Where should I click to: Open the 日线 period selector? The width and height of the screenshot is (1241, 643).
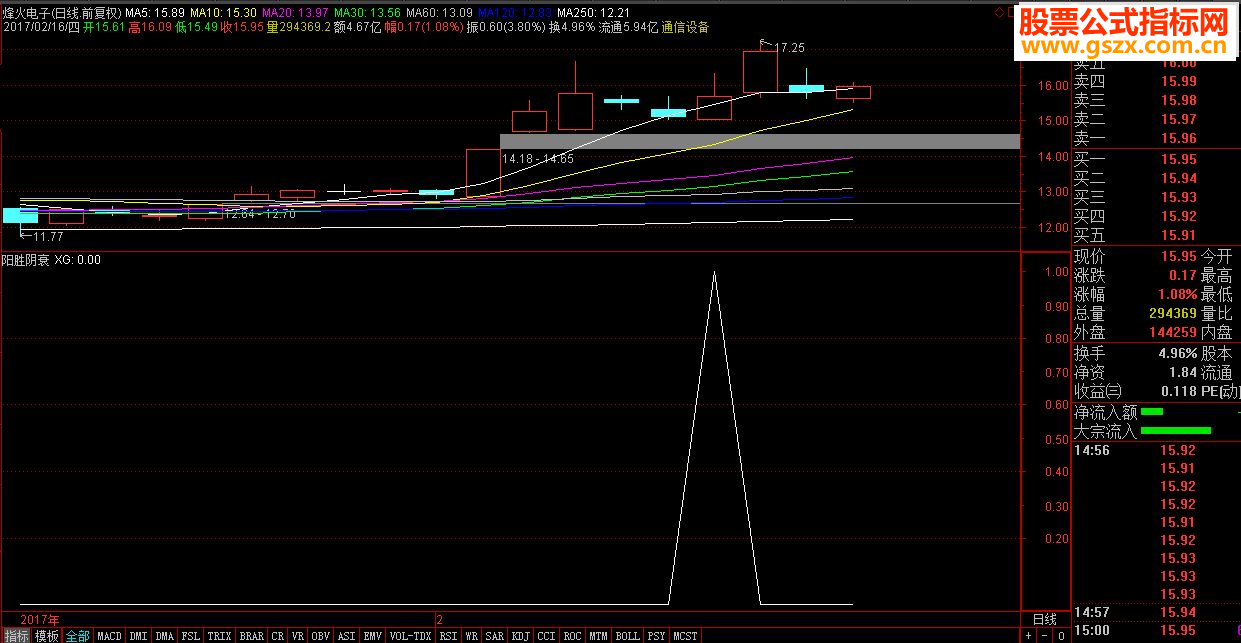(x=1044, y=620)
